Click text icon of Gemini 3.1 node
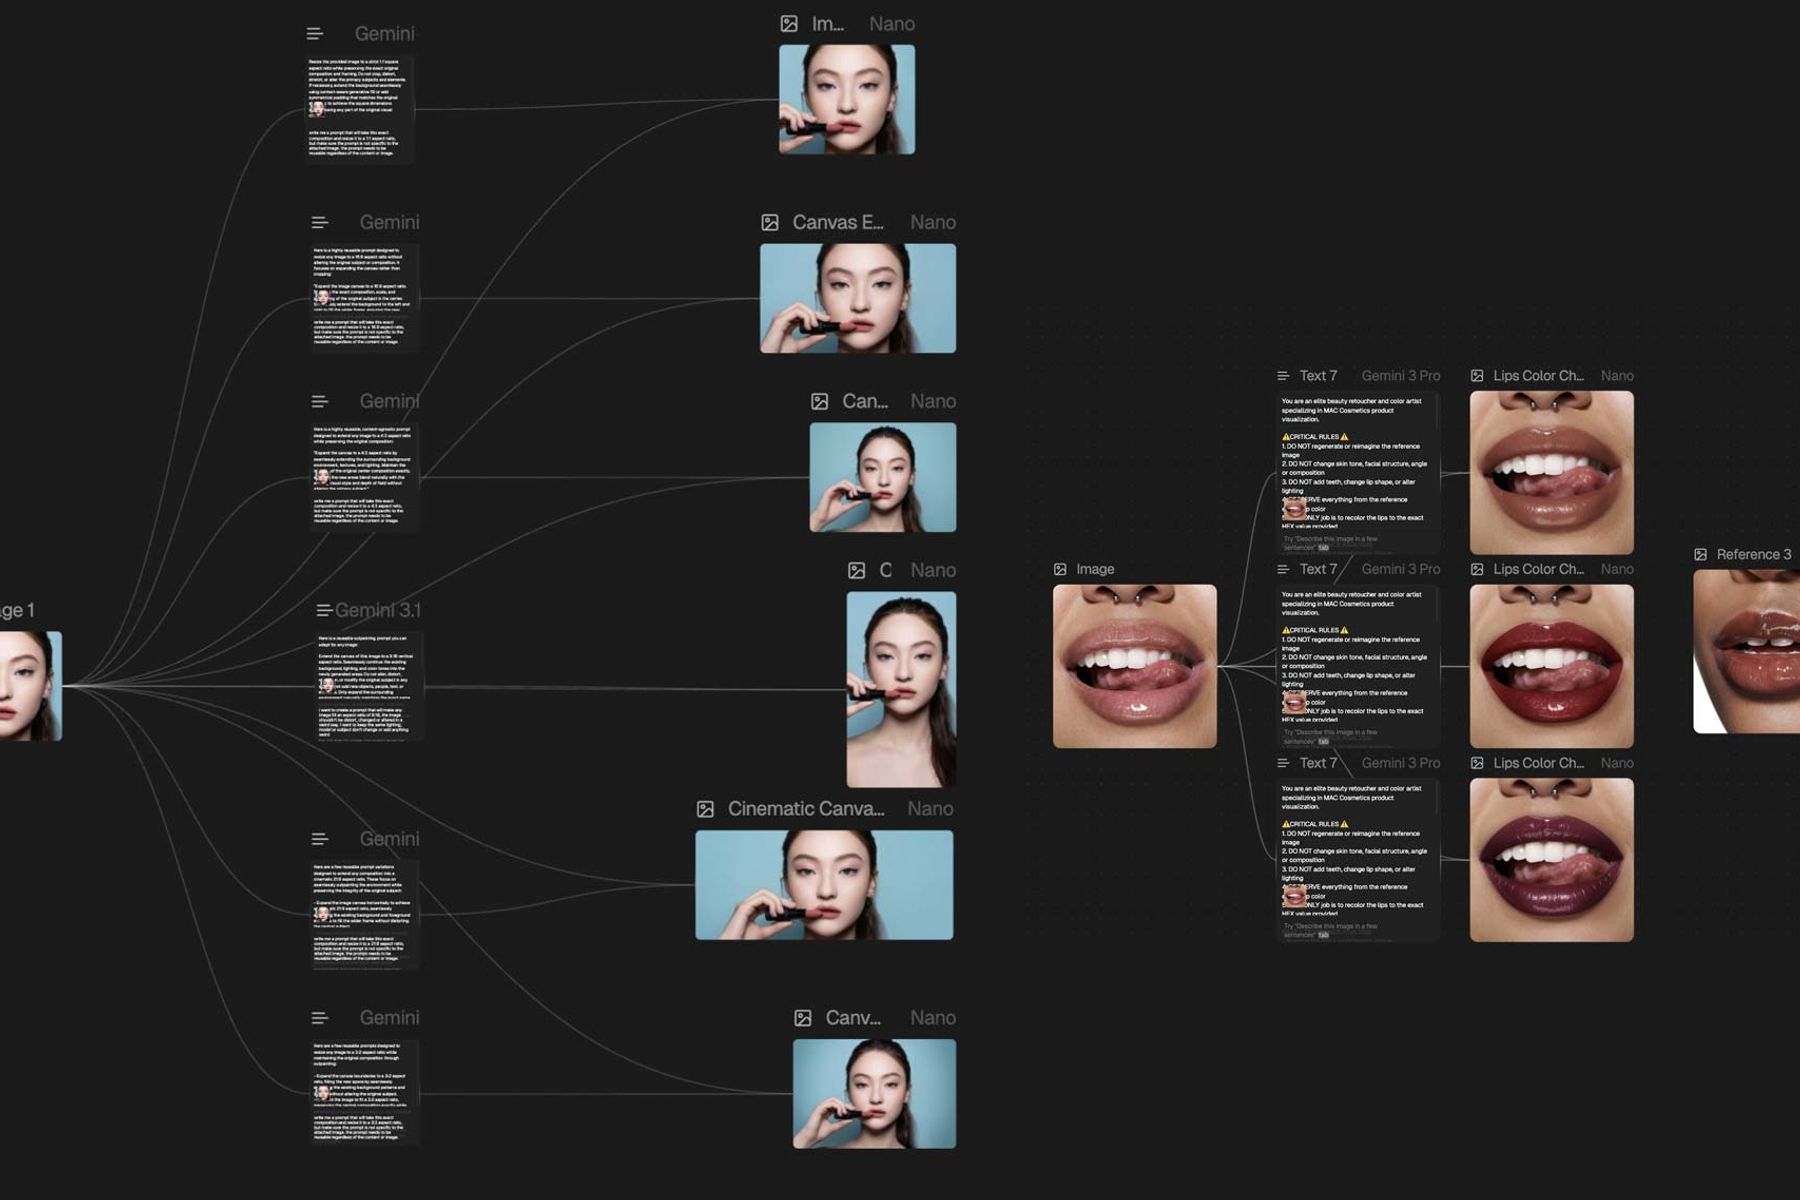The image size is (1800, 1200). pos(323,610)
